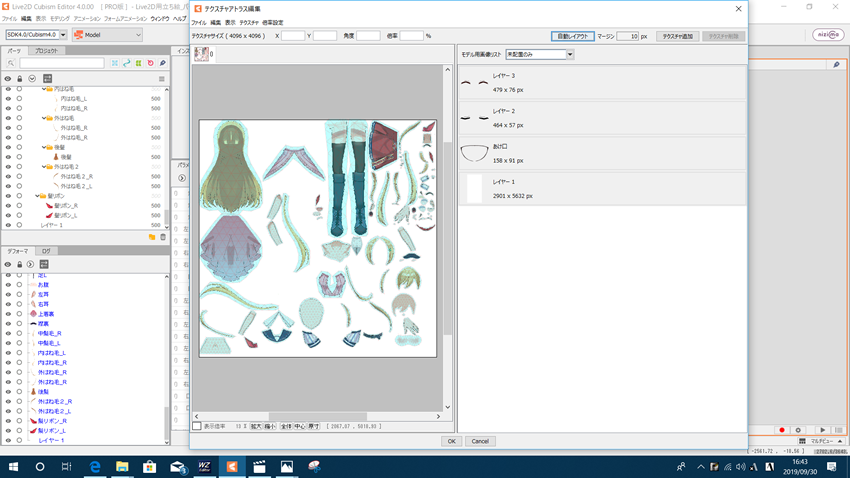Click the 自動レイアウト button
The image size is (850, 478).
(x=572, y=36)
